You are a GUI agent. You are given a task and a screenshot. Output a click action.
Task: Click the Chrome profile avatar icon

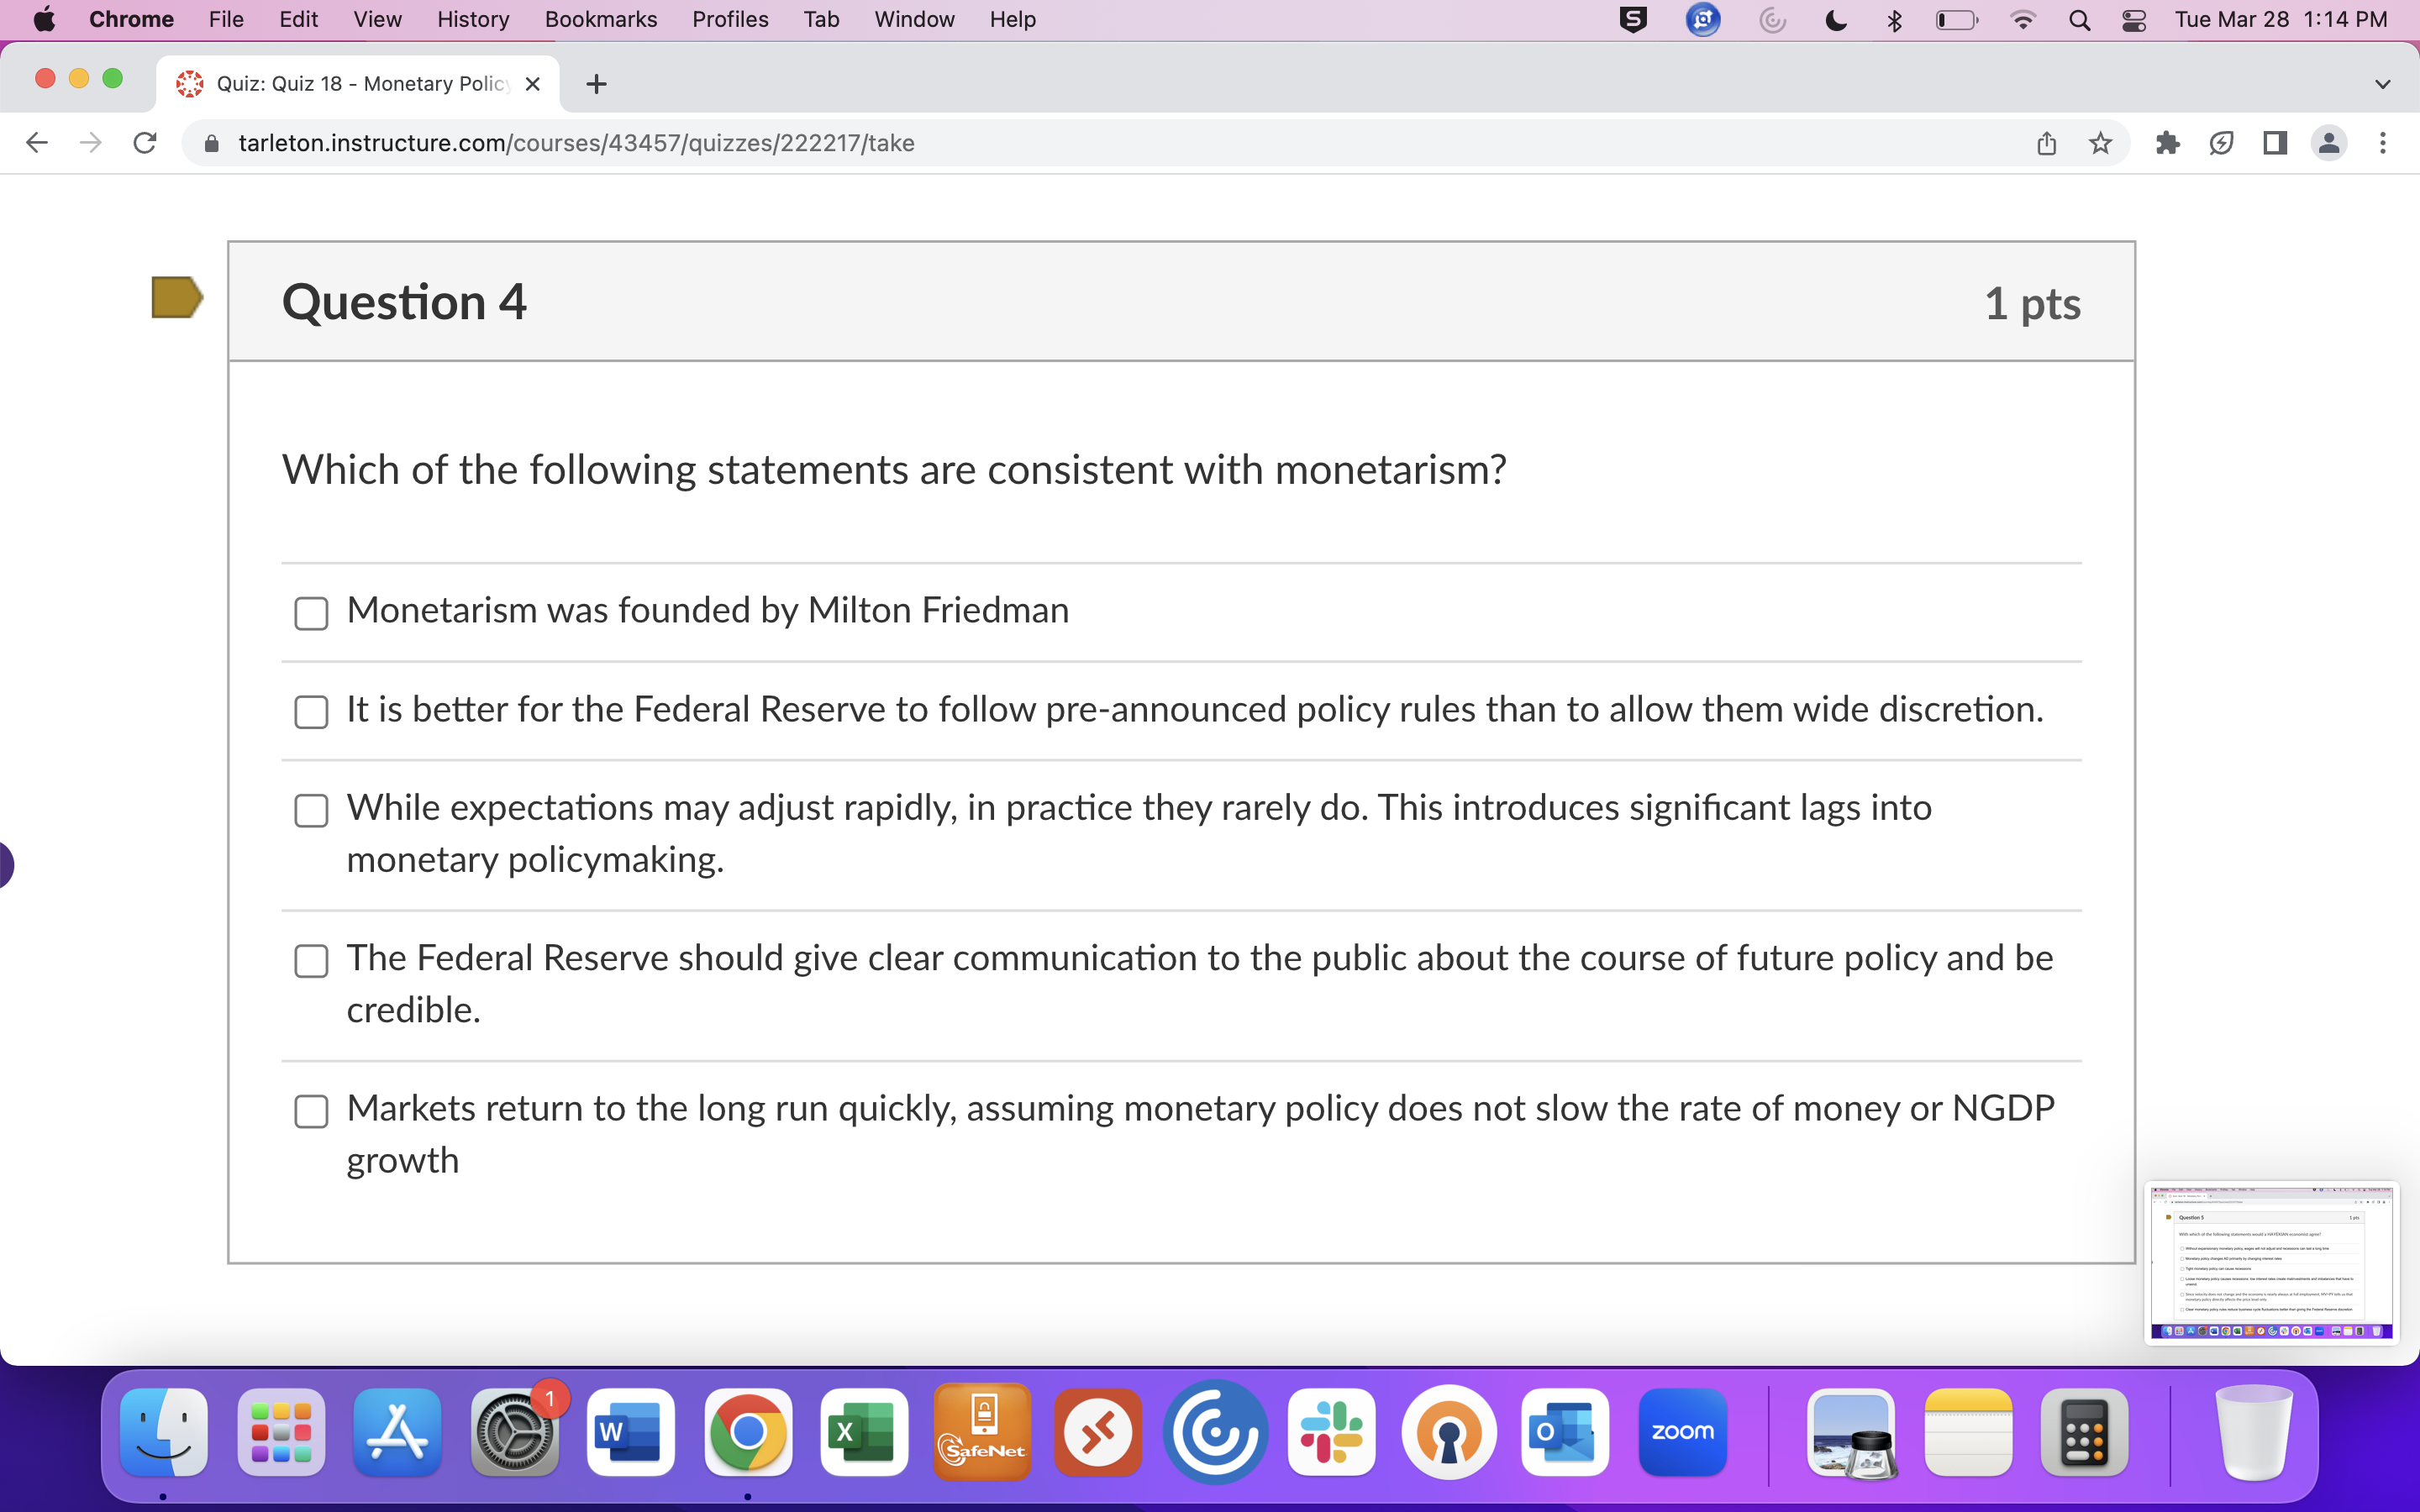pos(2329,143)
